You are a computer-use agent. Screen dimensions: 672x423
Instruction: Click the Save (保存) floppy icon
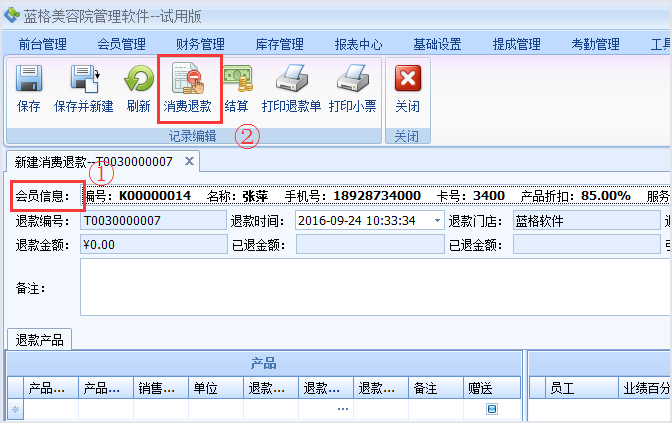[29, 78]
